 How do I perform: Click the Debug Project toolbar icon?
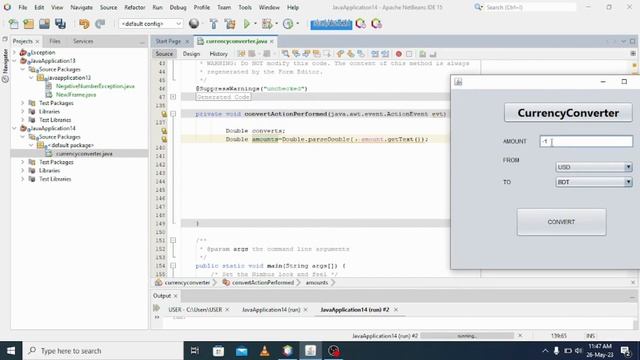click(267, 24)
